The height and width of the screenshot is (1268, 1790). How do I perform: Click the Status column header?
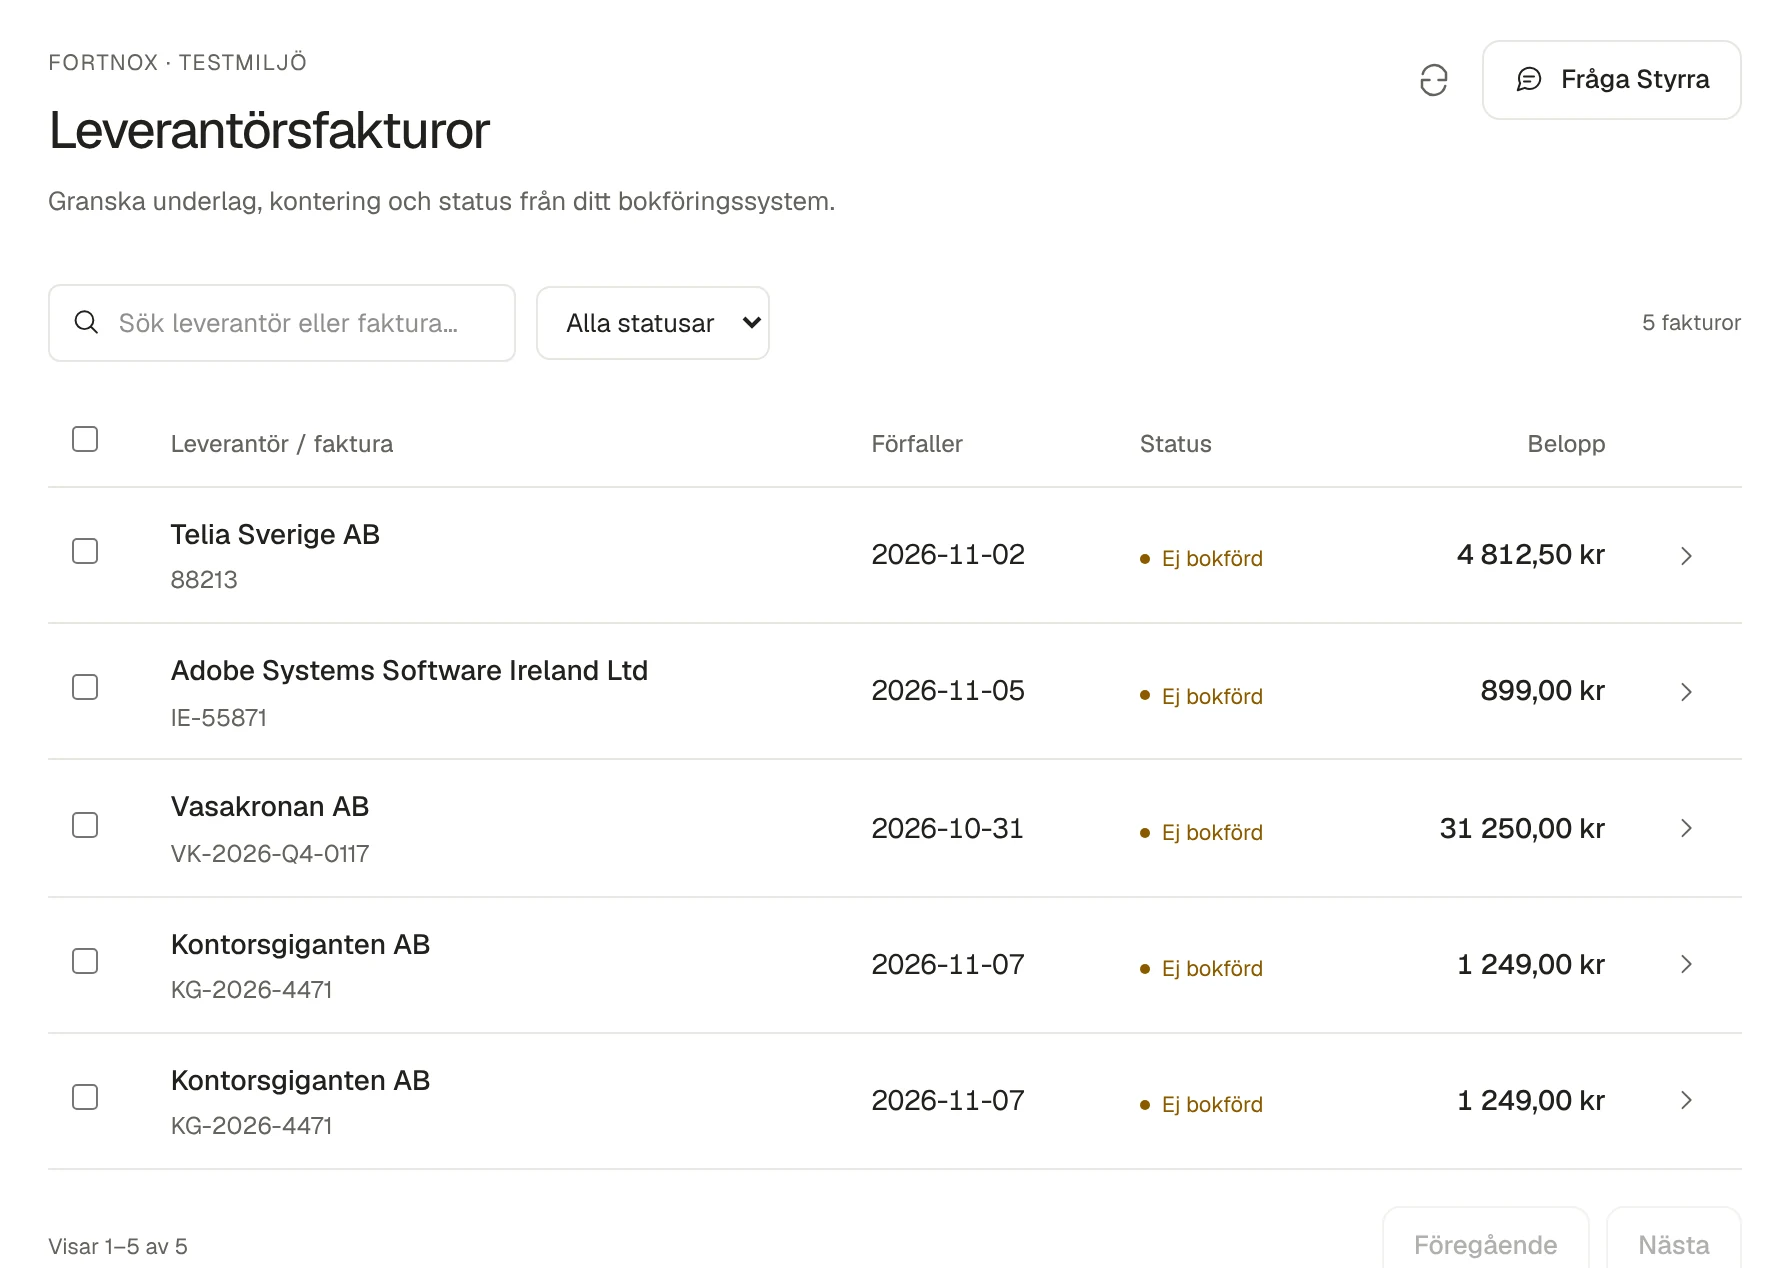1176,444
